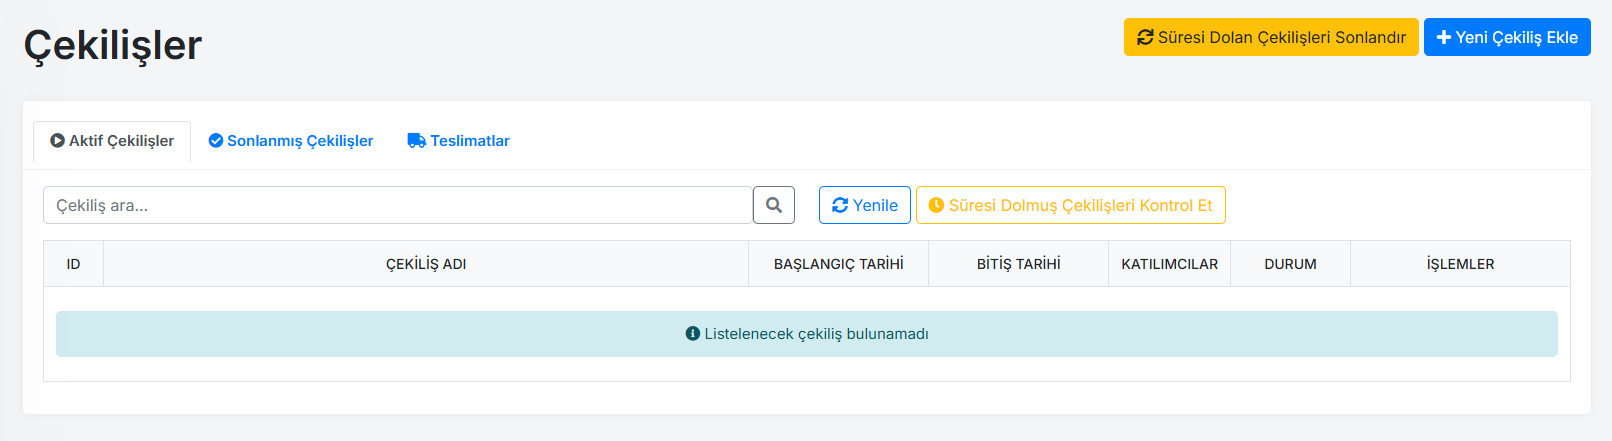This screenshot has width=1612, height=441.
Task: Click the ÇEKİLİŞ ADI column header
Action: [x=426, y=264]
